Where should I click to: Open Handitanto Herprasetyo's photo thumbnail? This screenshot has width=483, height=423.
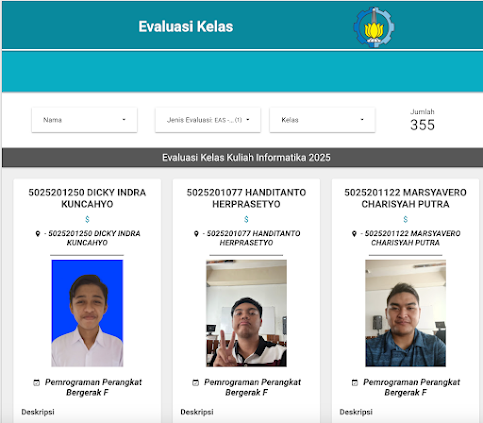(x=246, y=313)
